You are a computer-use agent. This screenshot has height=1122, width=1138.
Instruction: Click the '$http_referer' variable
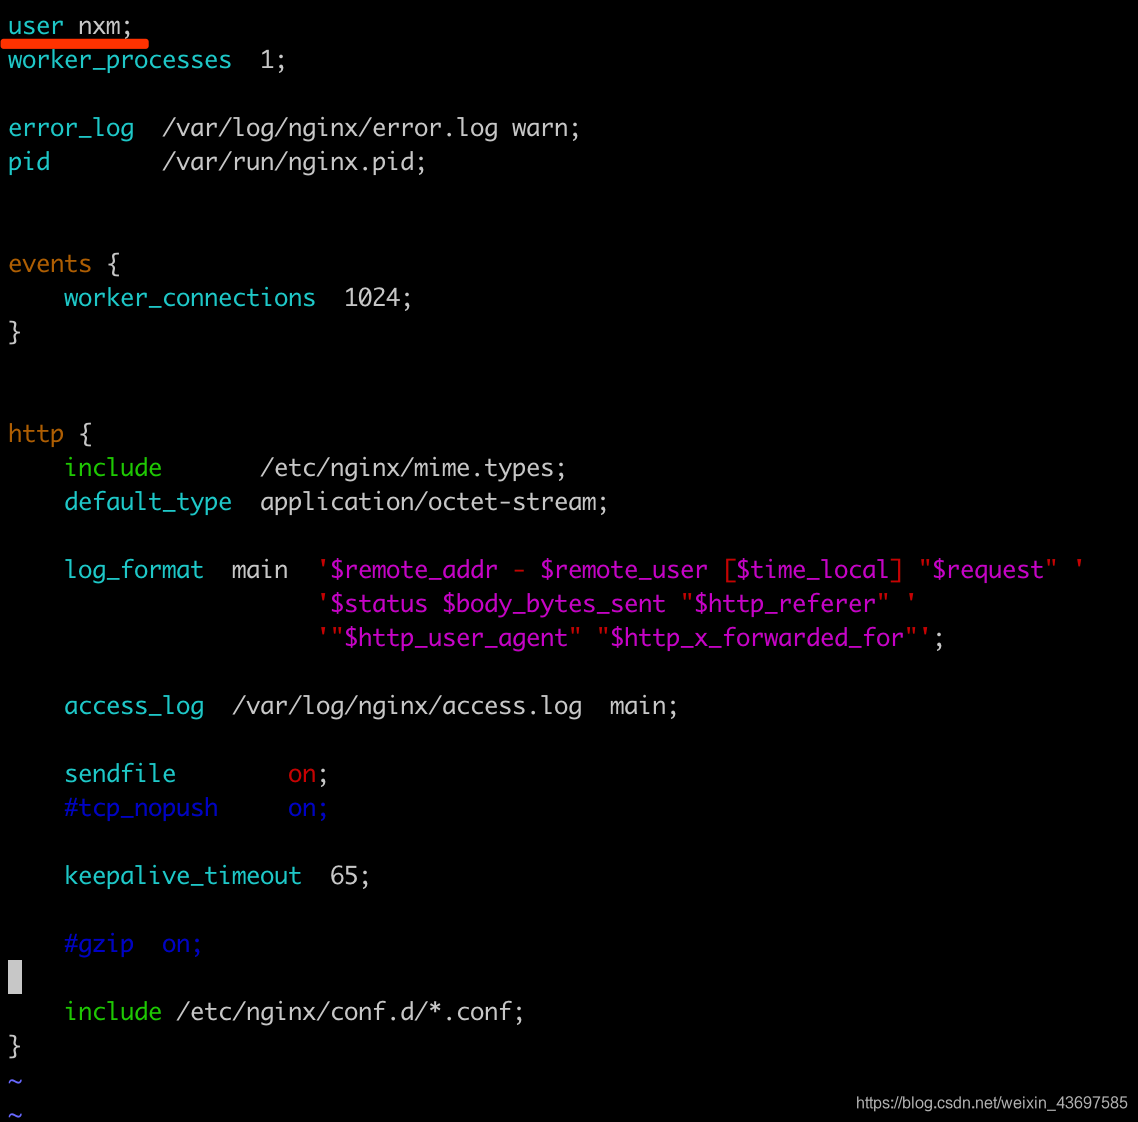pyautogui.click(x=785, y=605)
